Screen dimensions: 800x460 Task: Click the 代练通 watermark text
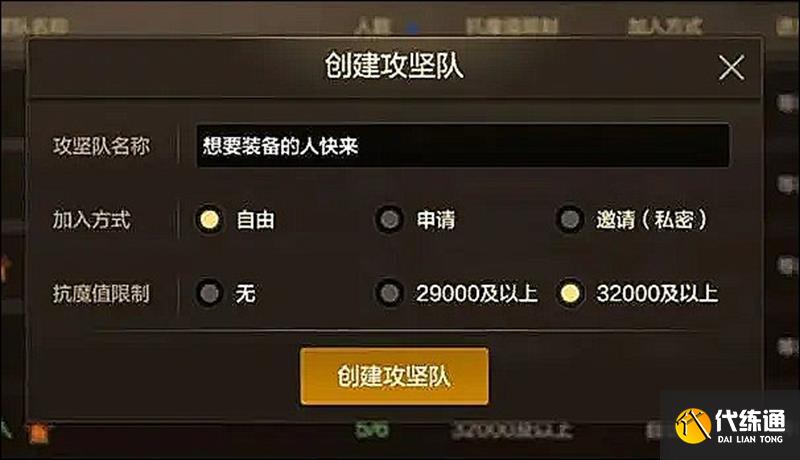tap(750, 420)
